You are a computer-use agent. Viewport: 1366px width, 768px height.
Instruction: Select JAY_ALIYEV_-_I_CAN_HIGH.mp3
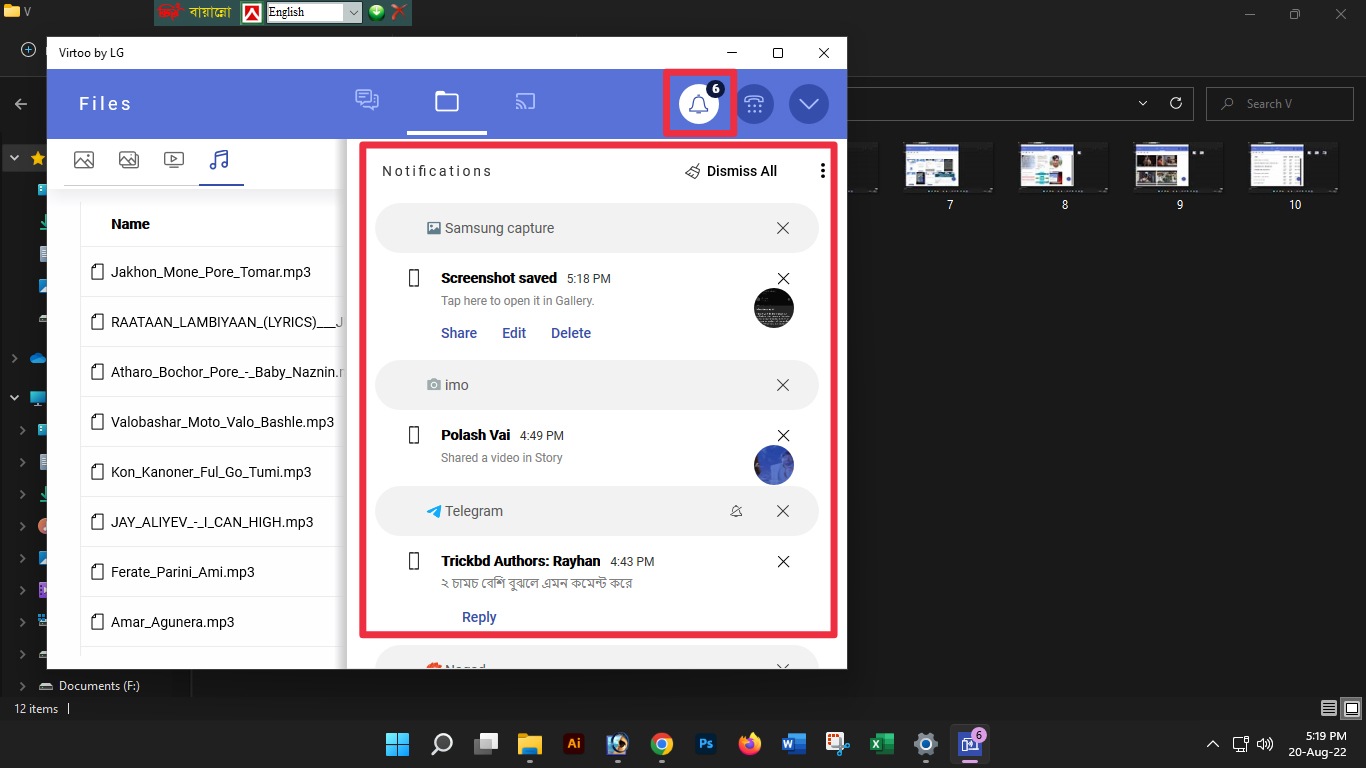pos(212,522)
